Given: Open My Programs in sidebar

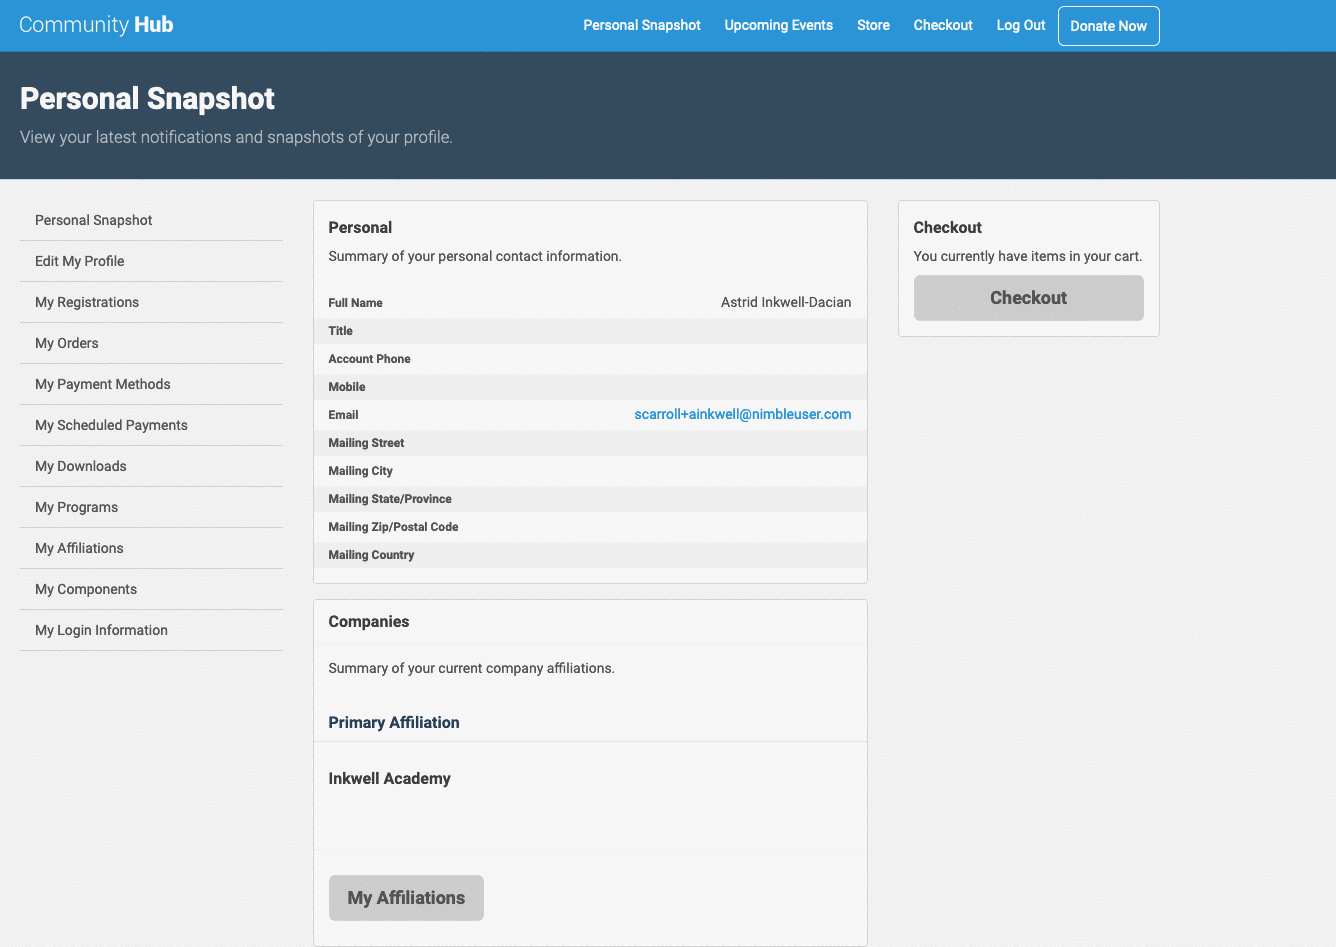Looking at the screenshot, I should tap(77, 507).
